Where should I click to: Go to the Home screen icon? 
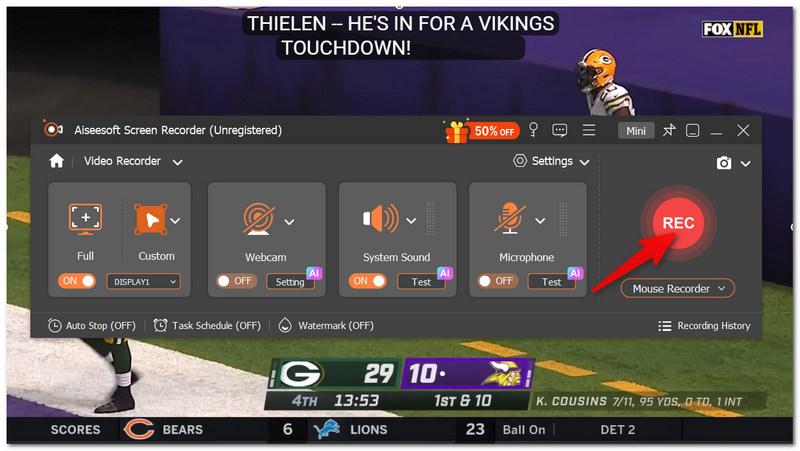click(x=57, y=161)
